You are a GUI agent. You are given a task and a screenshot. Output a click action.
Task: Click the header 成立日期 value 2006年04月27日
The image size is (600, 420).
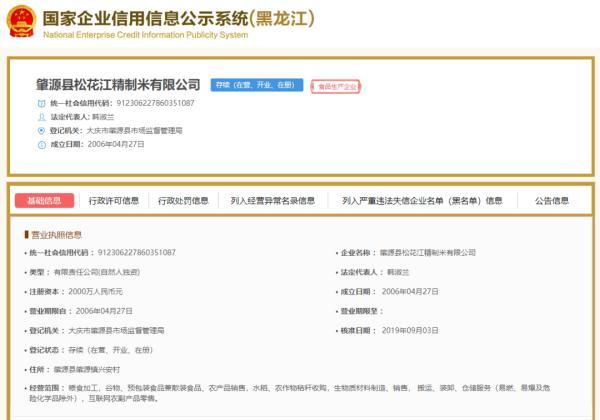click(x=116, y=144)
